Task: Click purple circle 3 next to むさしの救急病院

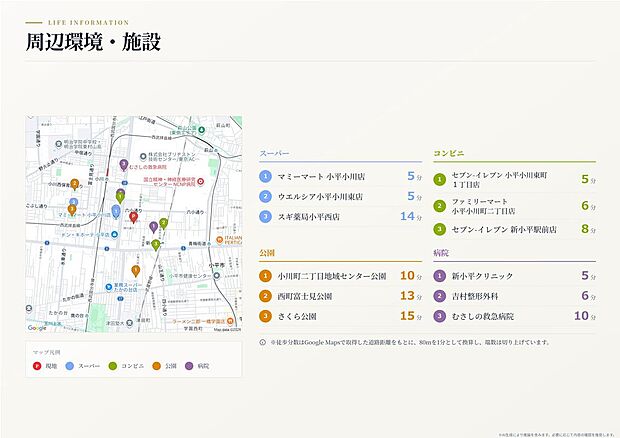Action: (x=439, y=316)
